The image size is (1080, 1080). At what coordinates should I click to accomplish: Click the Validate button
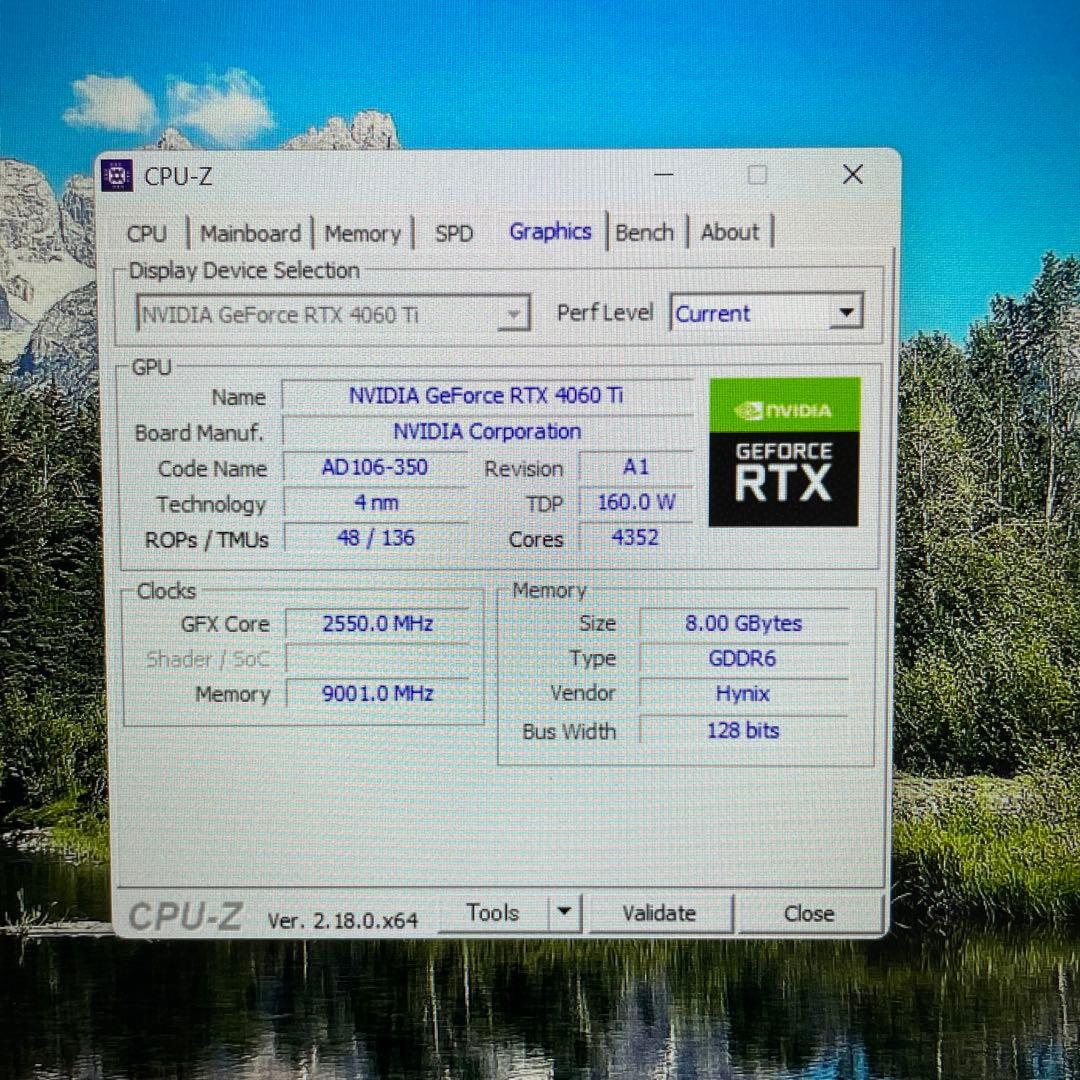pos(660,913)
